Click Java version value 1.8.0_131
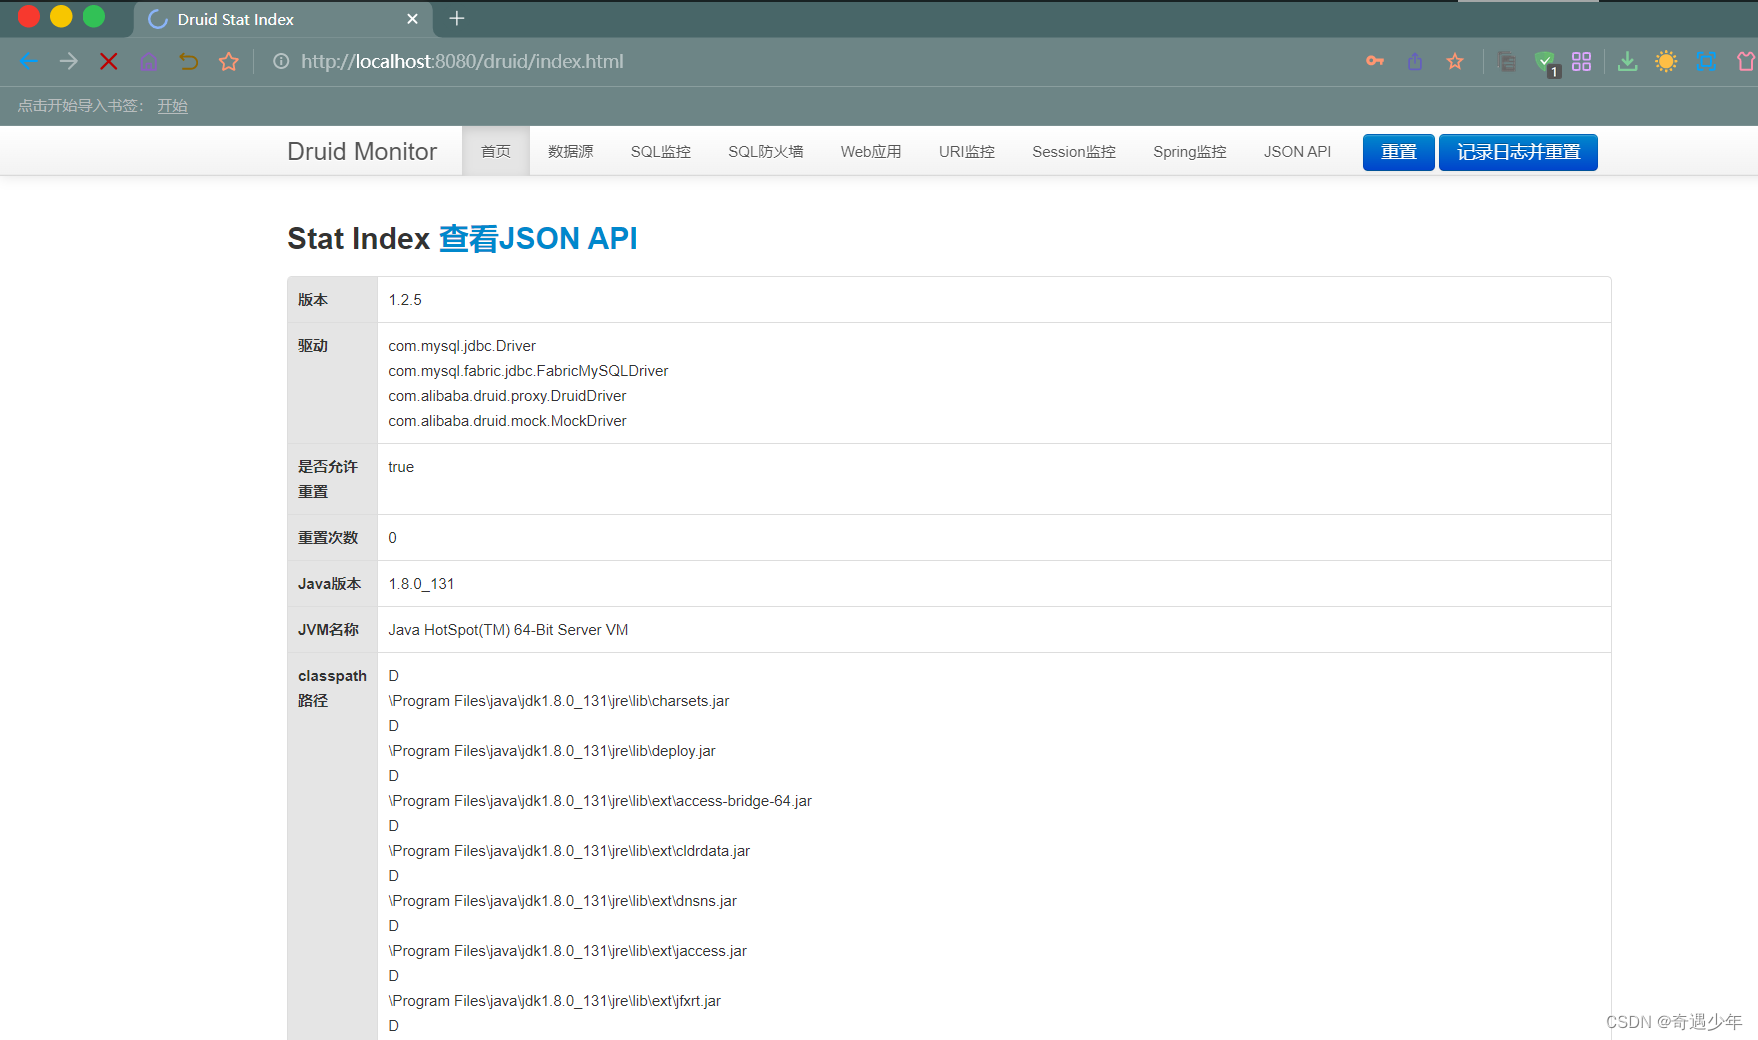1758x1040 pixels. pos(421,584)
